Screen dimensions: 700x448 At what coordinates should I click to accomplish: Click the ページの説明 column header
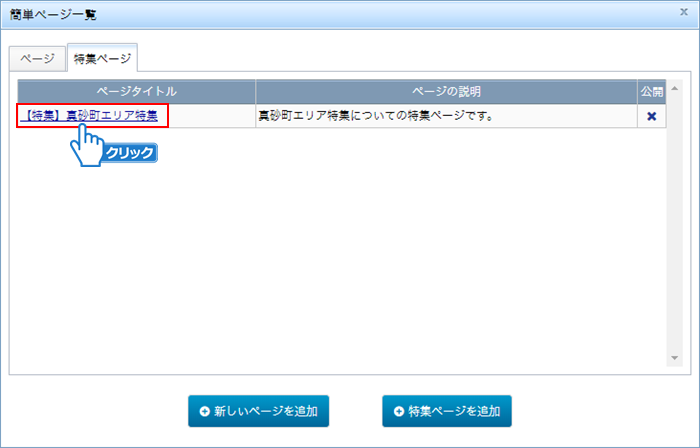(446, 91)
